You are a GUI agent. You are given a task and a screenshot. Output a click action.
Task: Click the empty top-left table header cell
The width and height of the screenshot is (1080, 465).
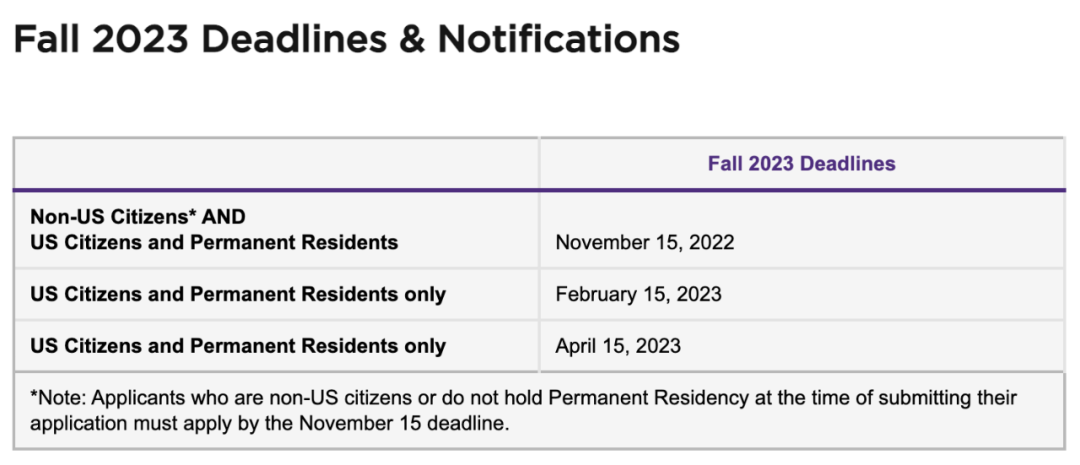[x=276, y=163]
